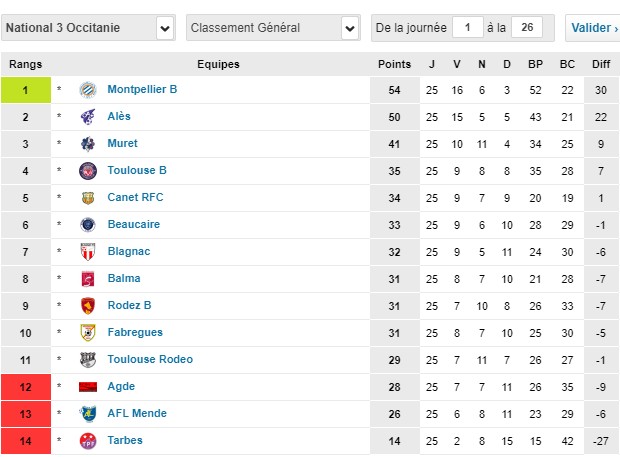Open the Beaucaire team link
The image size is (620, 457).
(133, 225)
